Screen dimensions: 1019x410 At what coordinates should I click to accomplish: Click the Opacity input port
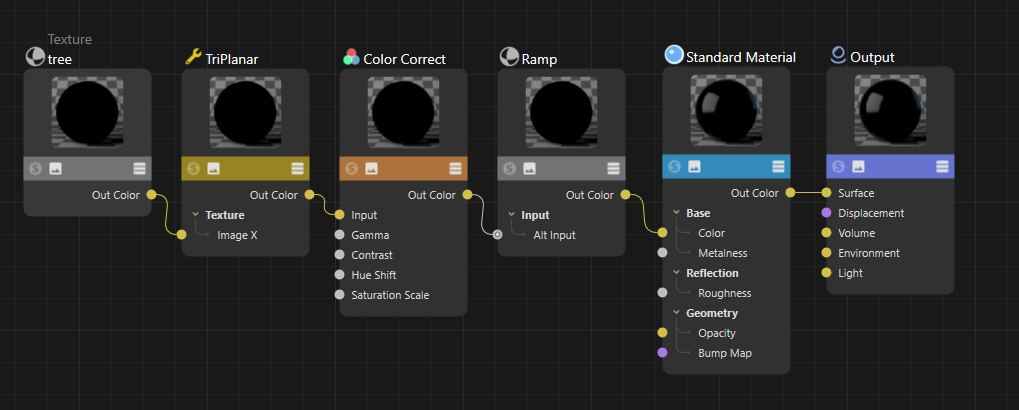coord(662,333)
